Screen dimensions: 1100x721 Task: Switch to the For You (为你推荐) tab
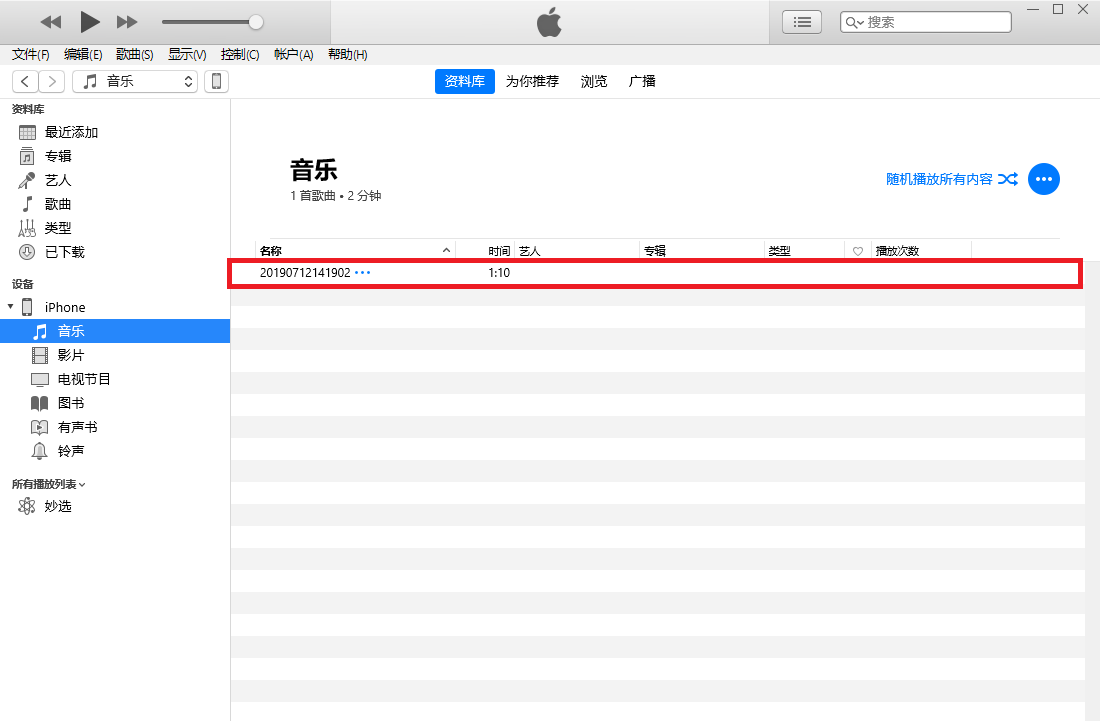pyautogui.click(x=532, y=81)
